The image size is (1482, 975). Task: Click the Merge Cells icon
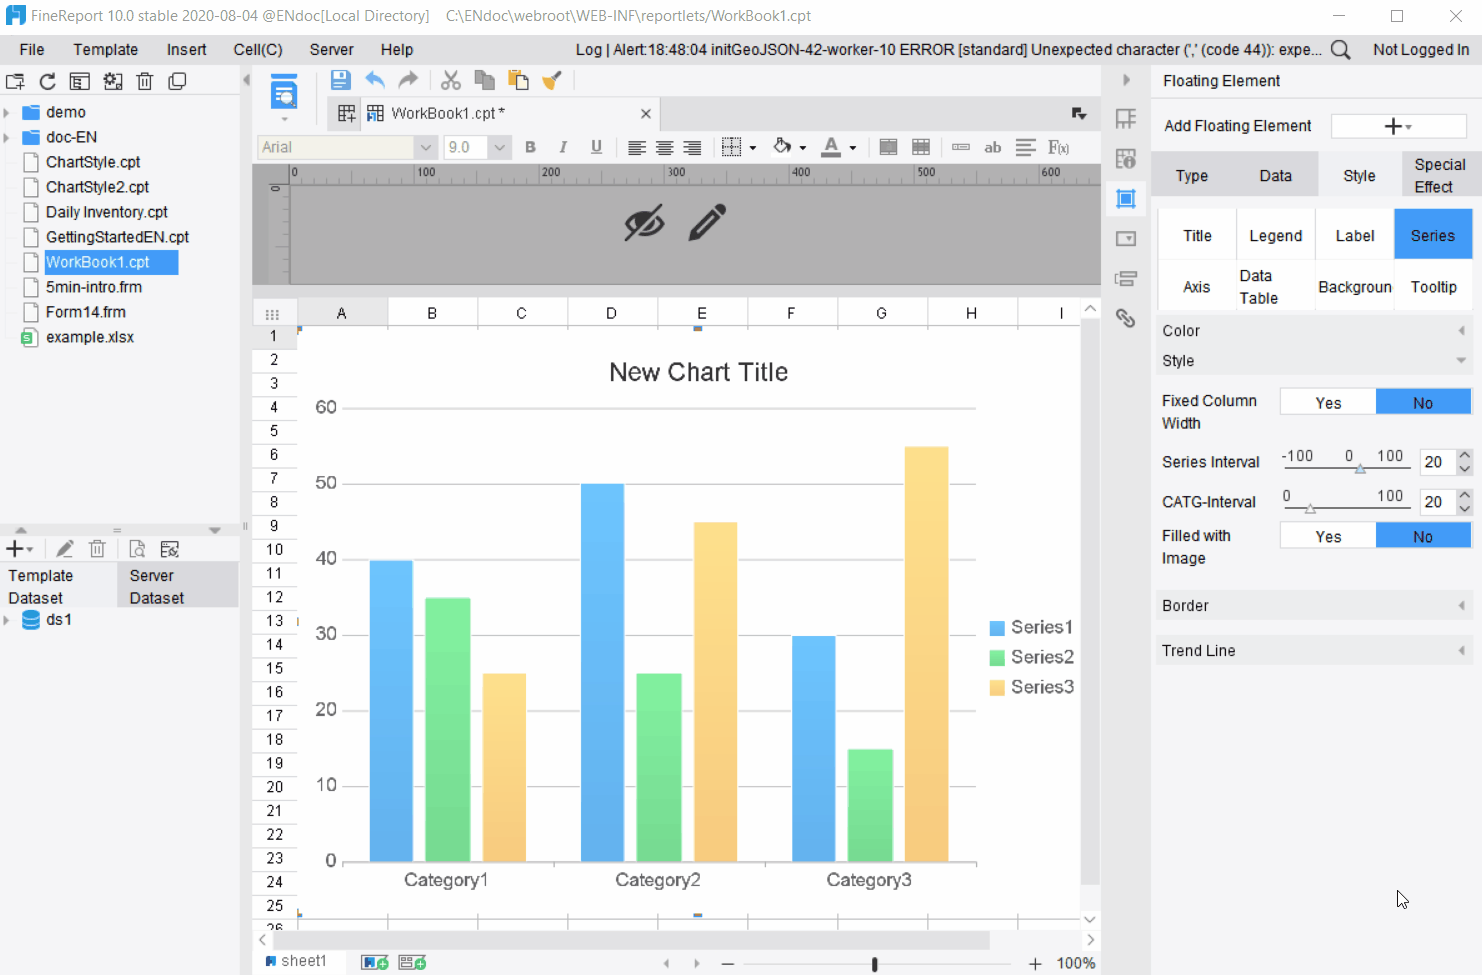(x=888, y=147)
